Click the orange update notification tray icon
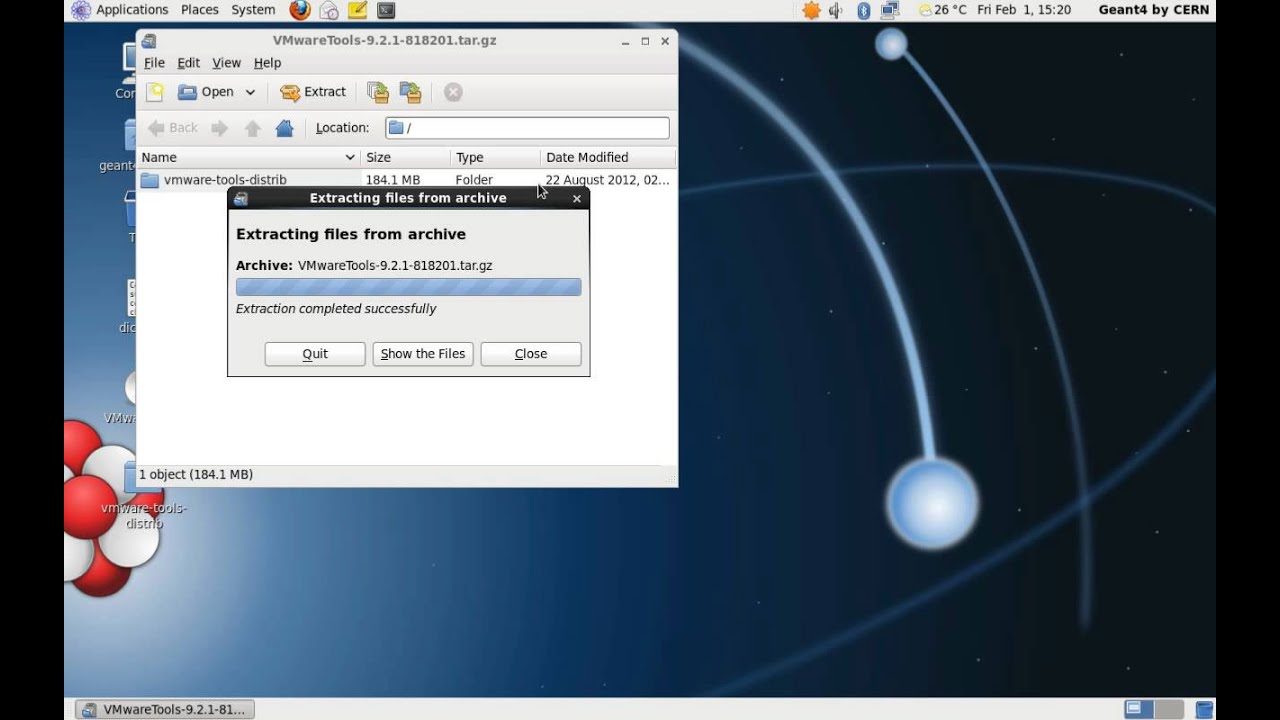Screen dimensions: 1280x720 coord(811,10)
